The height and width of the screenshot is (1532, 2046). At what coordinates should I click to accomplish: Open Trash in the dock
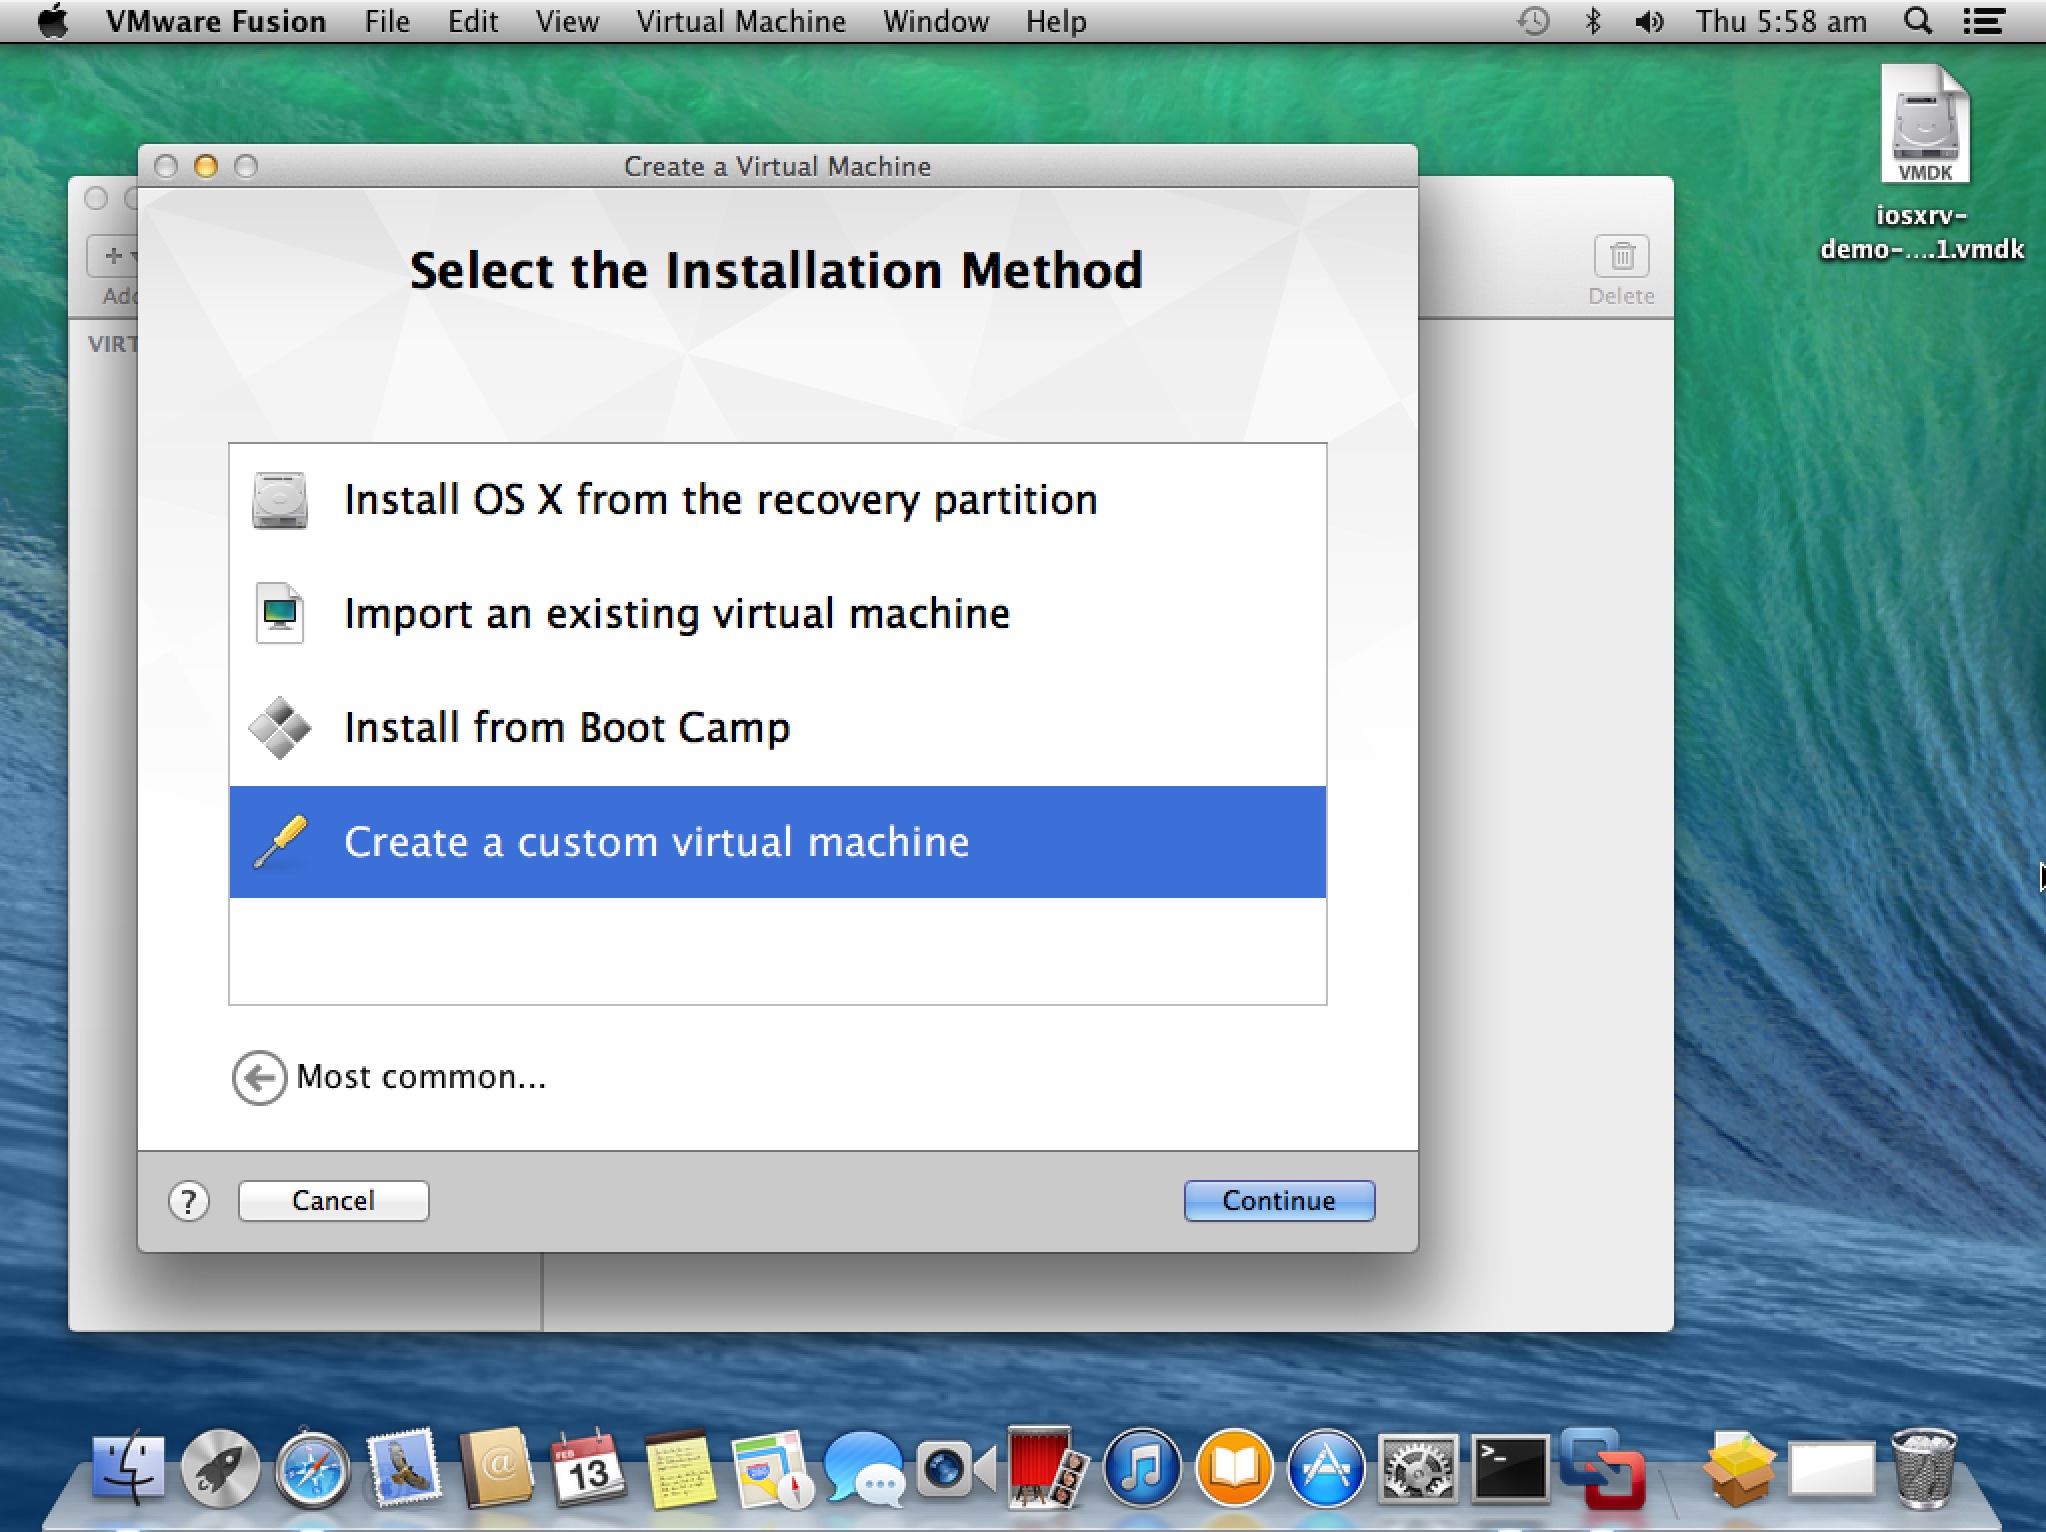[1924, 1470]
